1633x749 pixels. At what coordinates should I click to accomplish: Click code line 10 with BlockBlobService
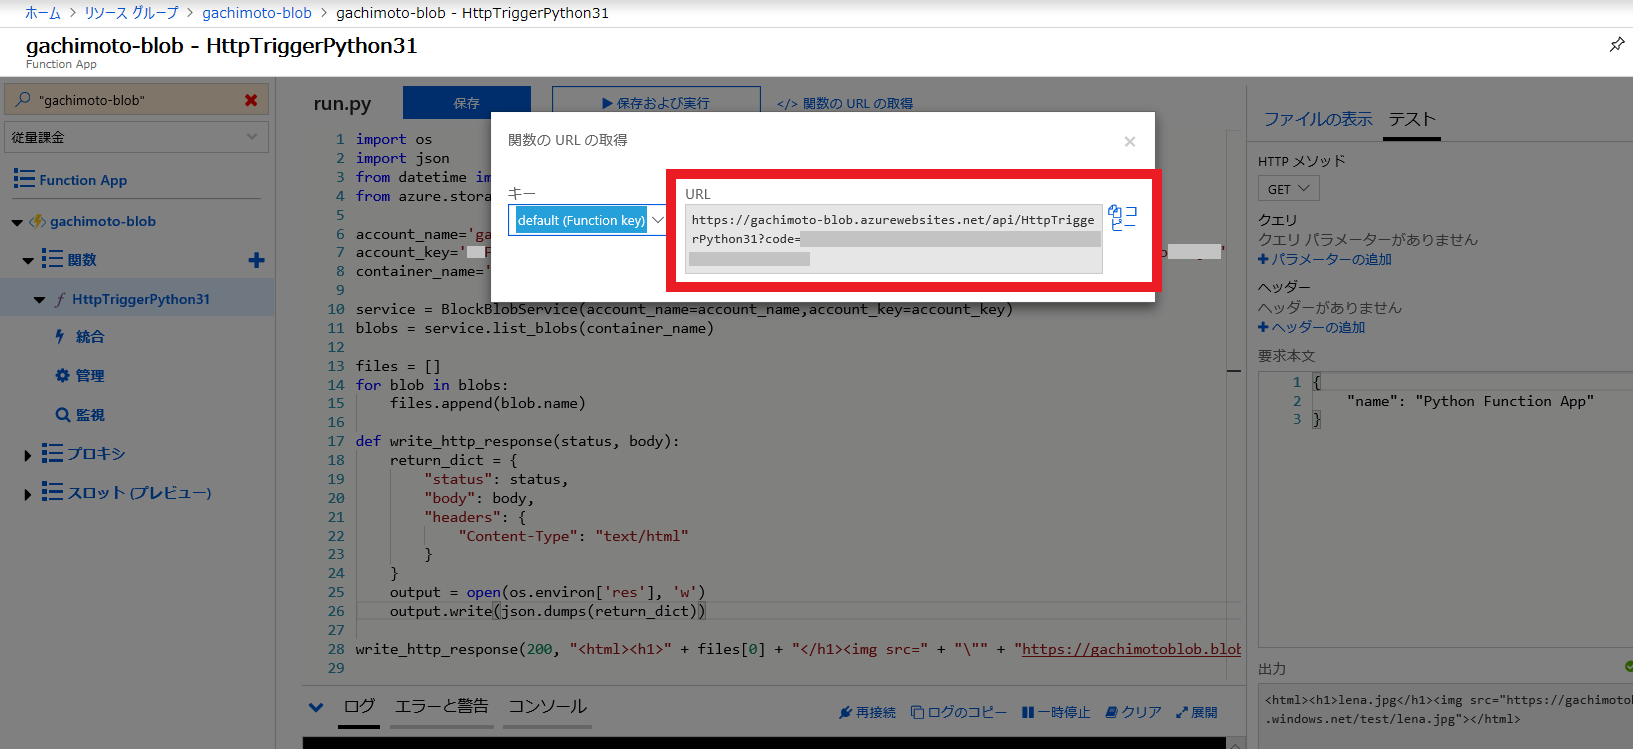click(684, 310)
